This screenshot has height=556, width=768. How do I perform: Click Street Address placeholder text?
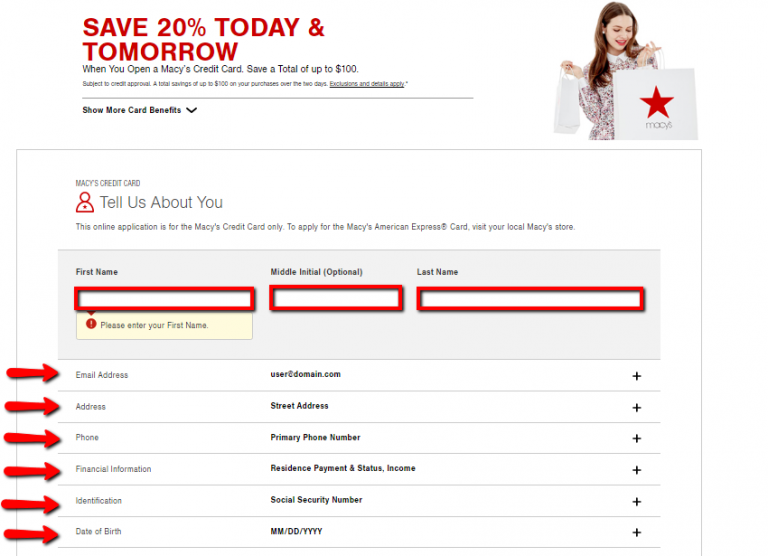pos(299,406)
